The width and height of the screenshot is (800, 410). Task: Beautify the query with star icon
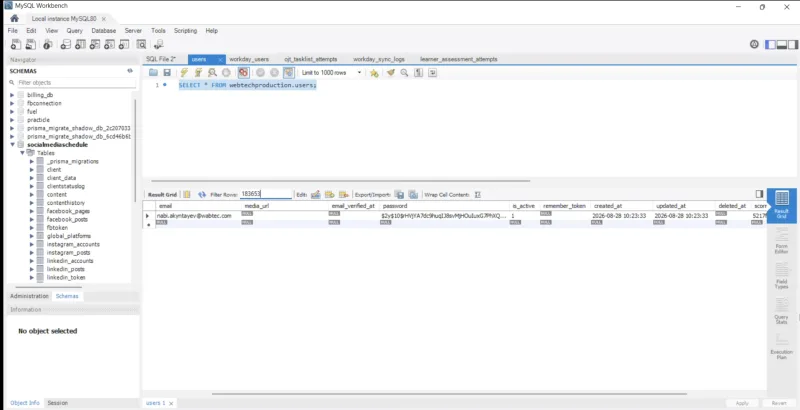tap(374, 73)
